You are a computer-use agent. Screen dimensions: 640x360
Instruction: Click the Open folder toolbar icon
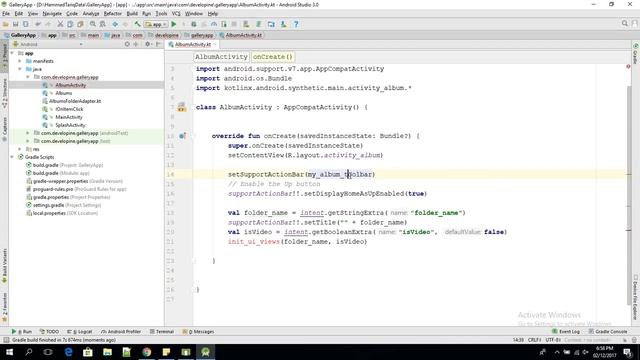point(6,24)
